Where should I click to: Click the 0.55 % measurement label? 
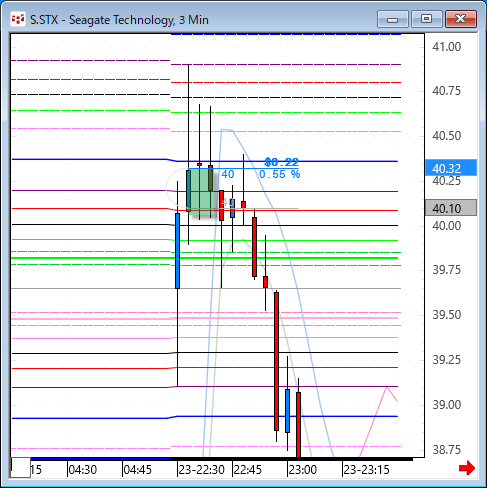pos(279,174)
